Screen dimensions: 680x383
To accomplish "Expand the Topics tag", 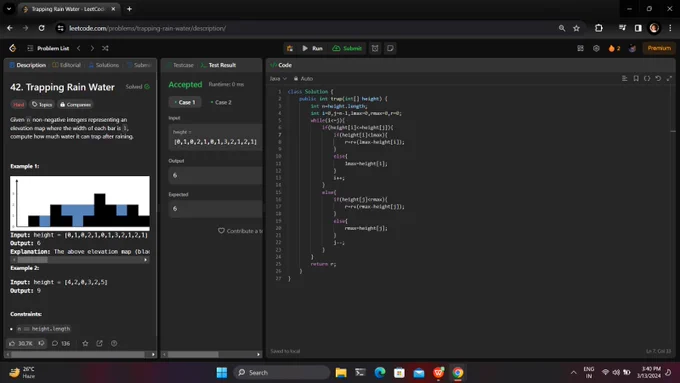I will [x=42, y=105].
